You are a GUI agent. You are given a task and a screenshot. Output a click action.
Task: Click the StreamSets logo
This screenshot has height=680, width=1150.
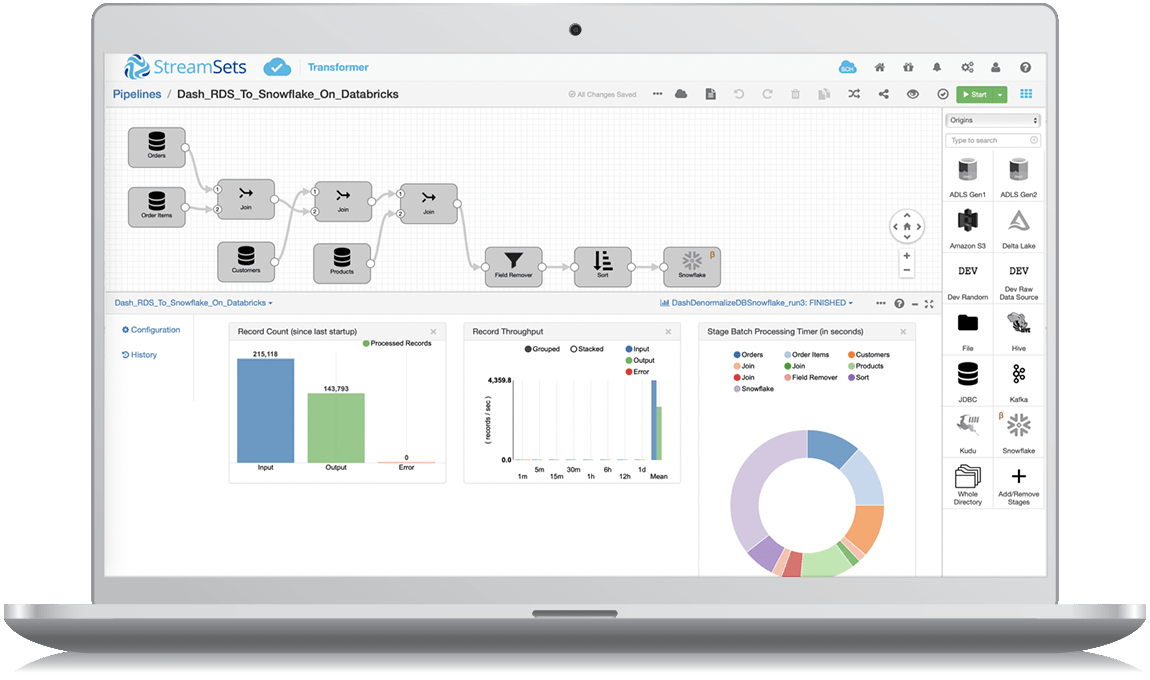pyautogui.click(x=186, y=67)
